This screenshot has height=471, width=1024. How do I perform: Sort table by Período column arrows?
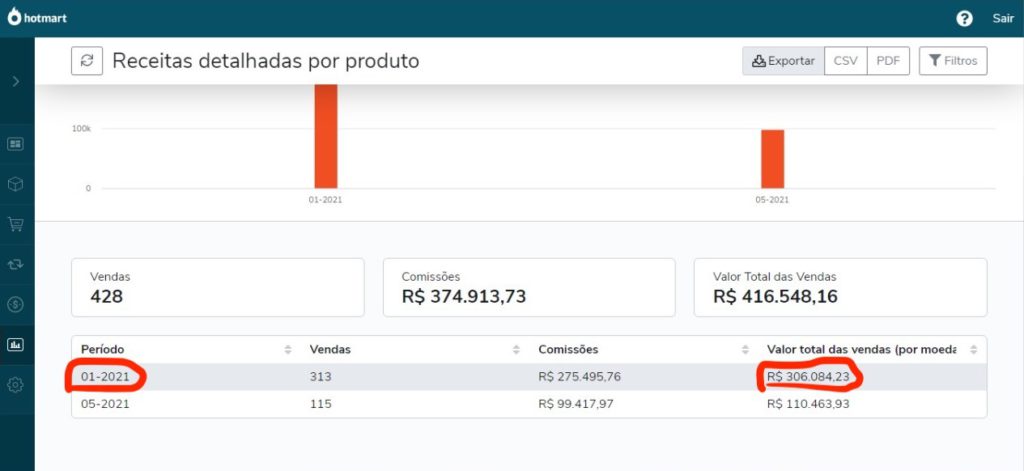(x=288, y=349)
